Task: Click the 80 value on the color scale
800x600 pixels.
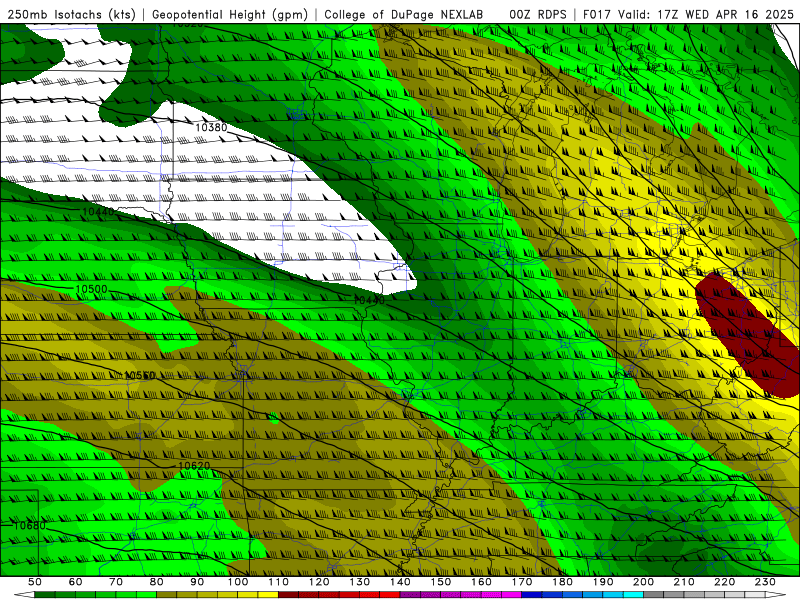Action: coord(157,582)
